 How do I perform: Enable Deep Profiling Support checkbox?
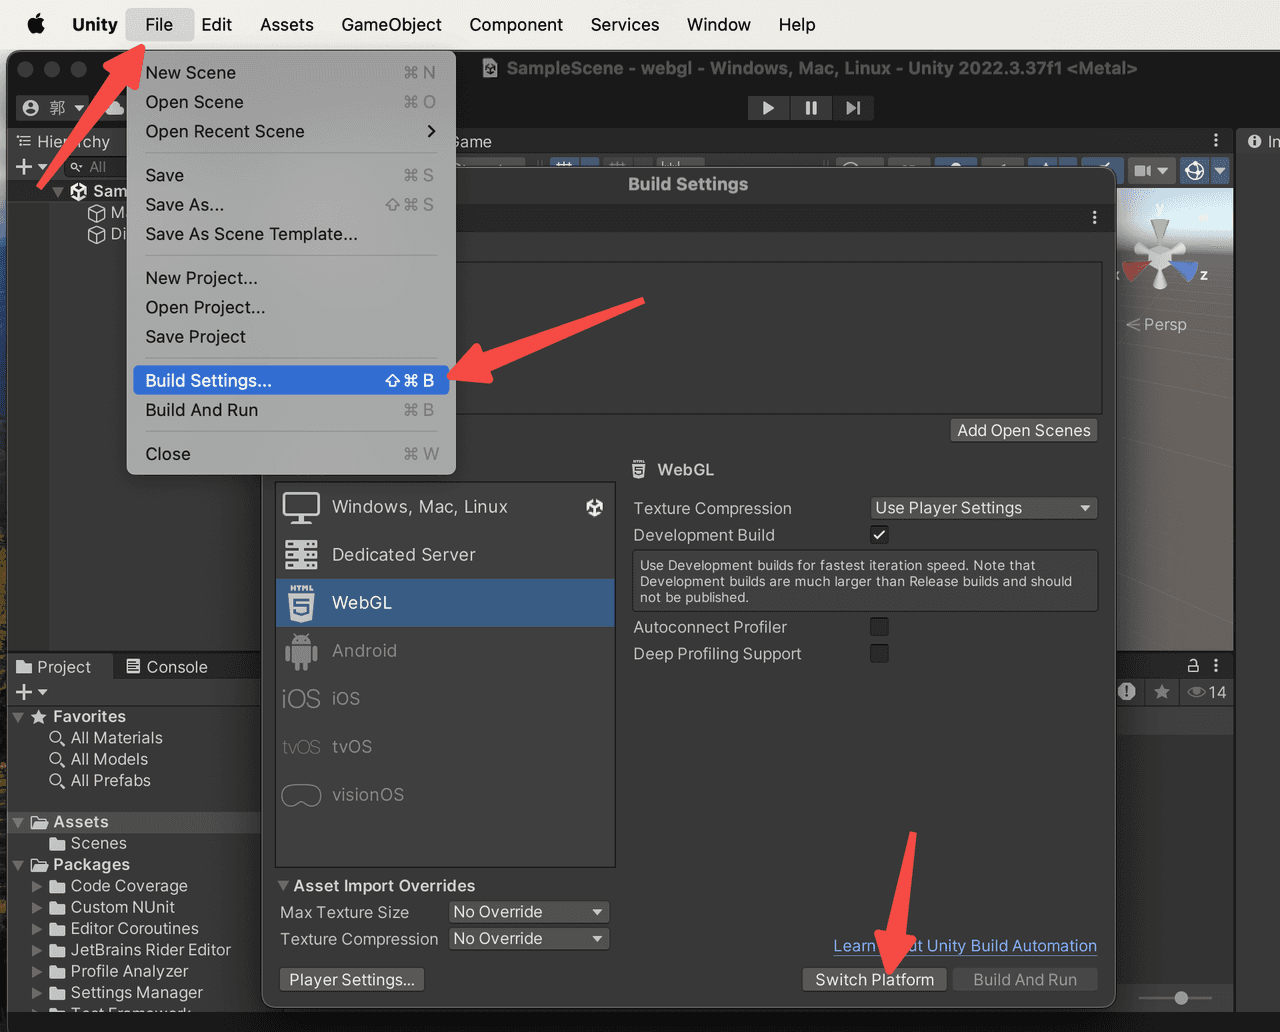click(879, 654)
